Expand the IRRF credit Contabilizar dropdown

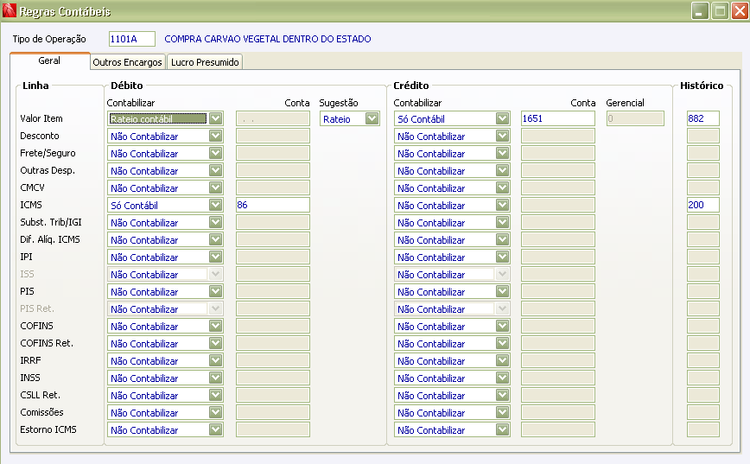click(502, 361)
